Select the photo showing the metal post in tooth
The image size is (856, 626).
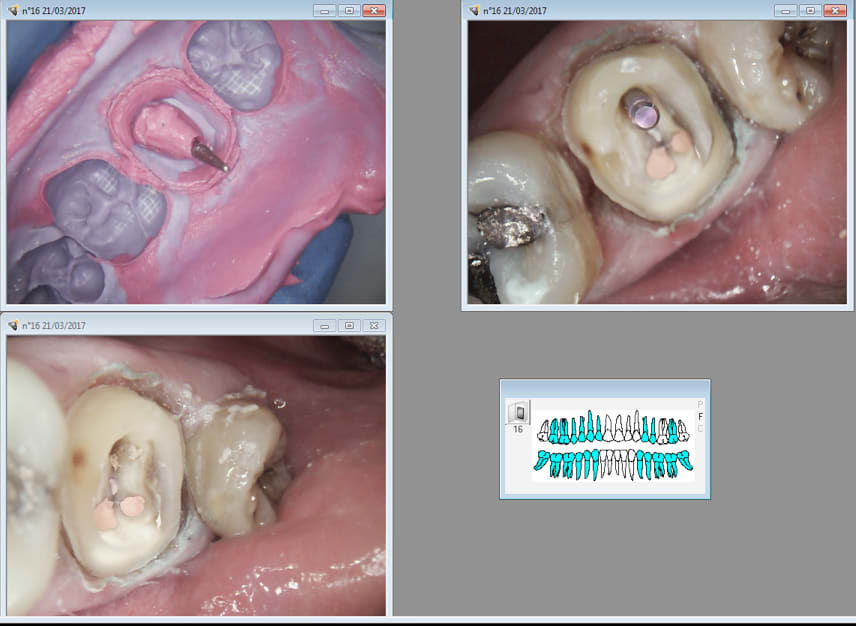656,160
